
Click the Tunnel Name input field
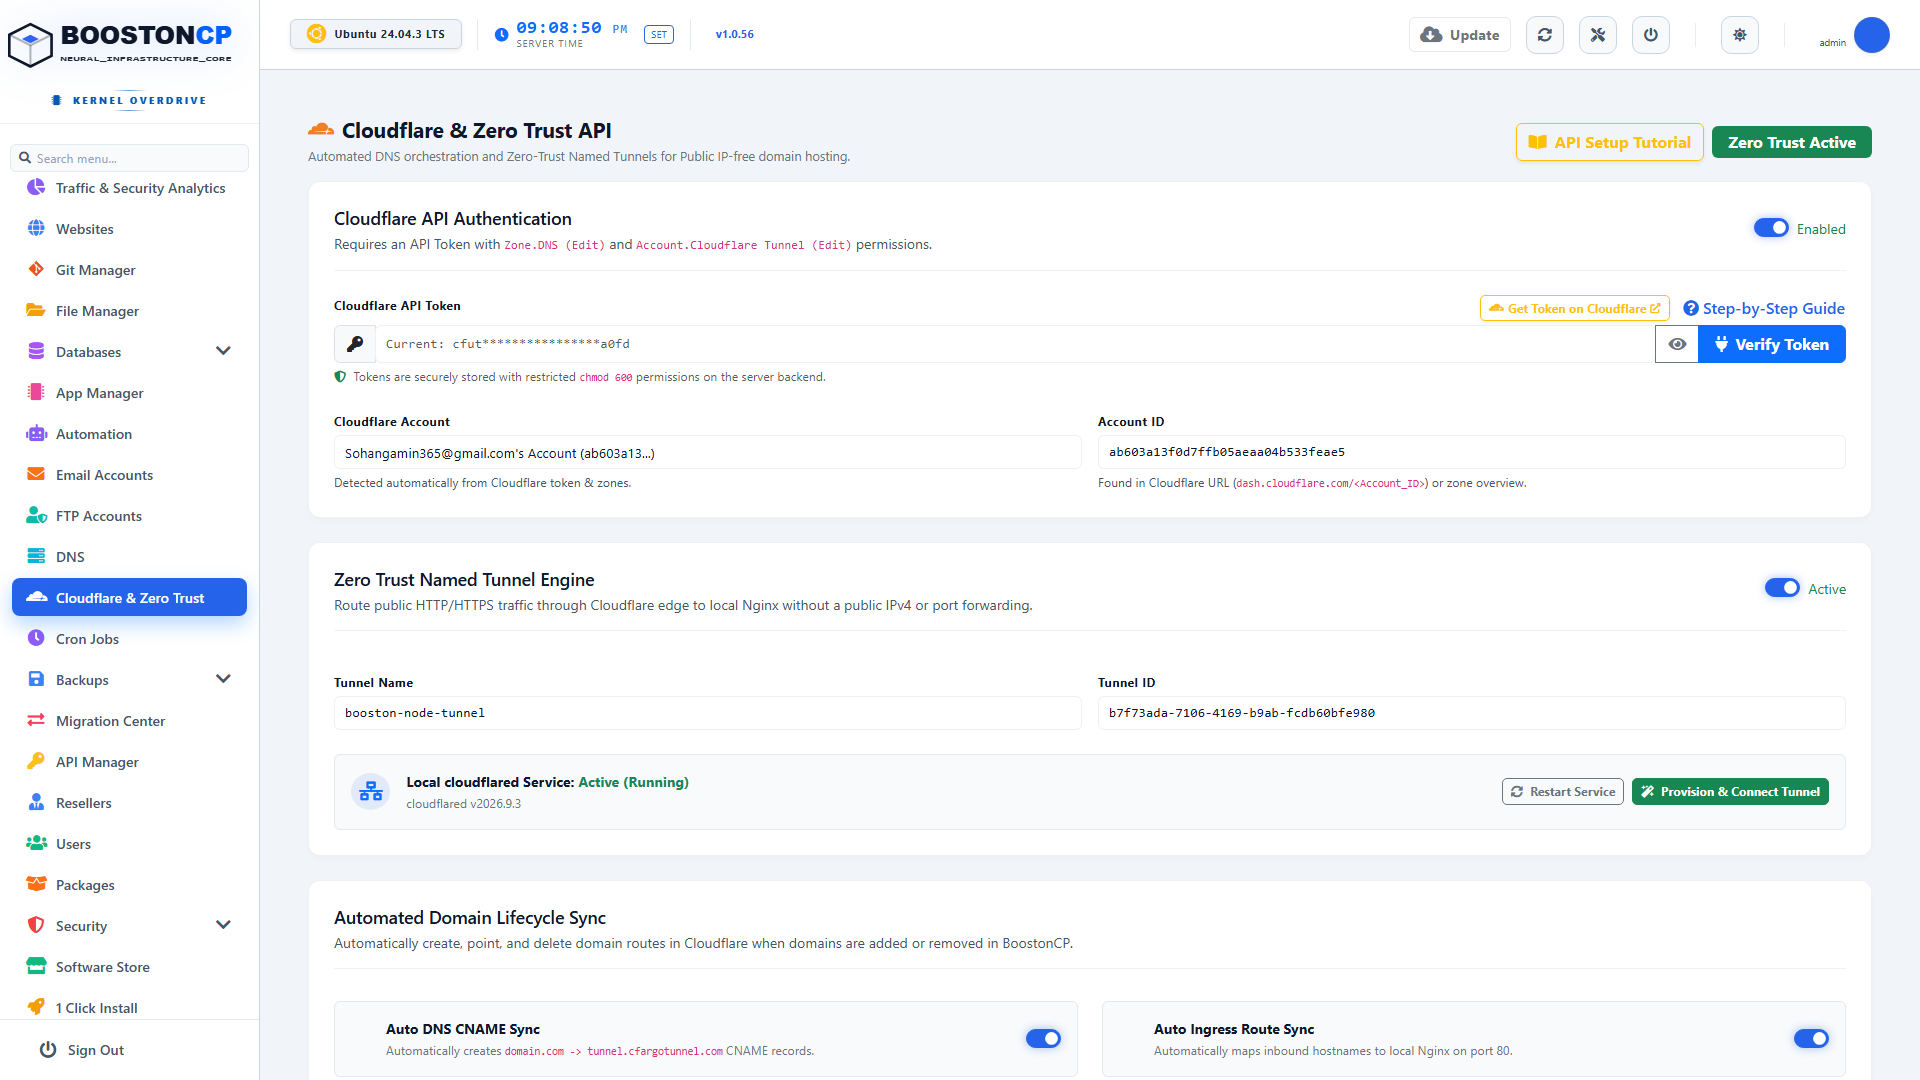click(708, 713)
